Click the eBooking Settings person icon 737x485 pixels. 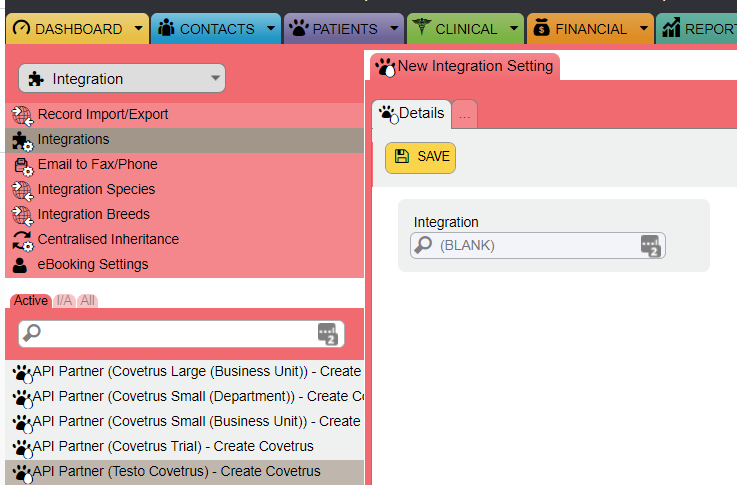tap(20, 265)
